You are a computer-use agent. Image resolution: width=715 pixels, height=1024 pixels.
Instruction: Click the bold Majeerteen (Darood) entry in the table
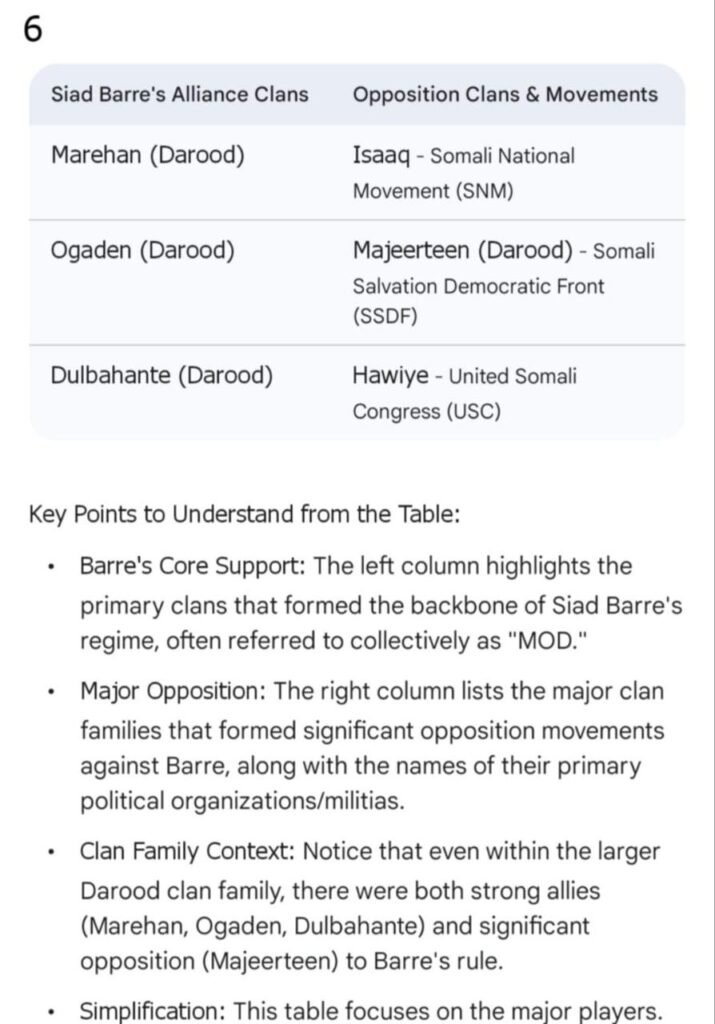point(462,250)
